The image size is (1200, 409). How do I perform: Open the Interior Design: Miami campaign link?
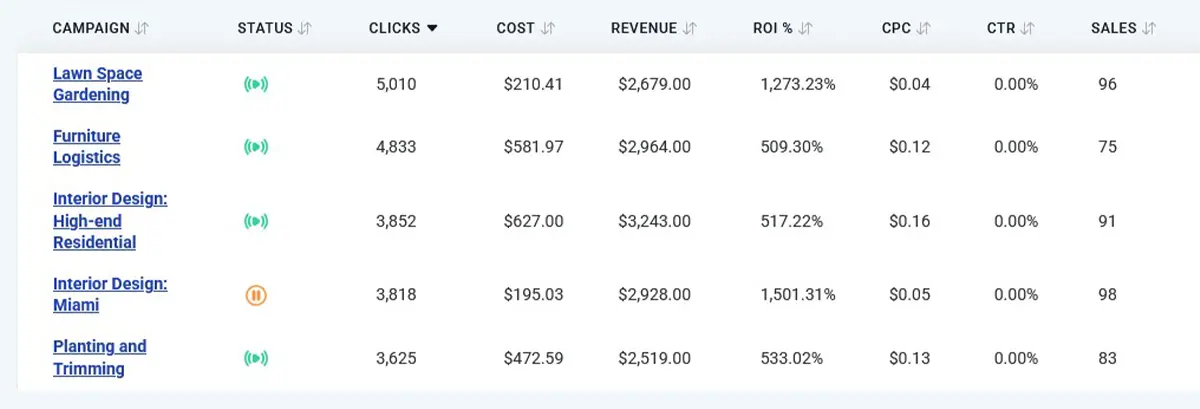click(109, 294)
